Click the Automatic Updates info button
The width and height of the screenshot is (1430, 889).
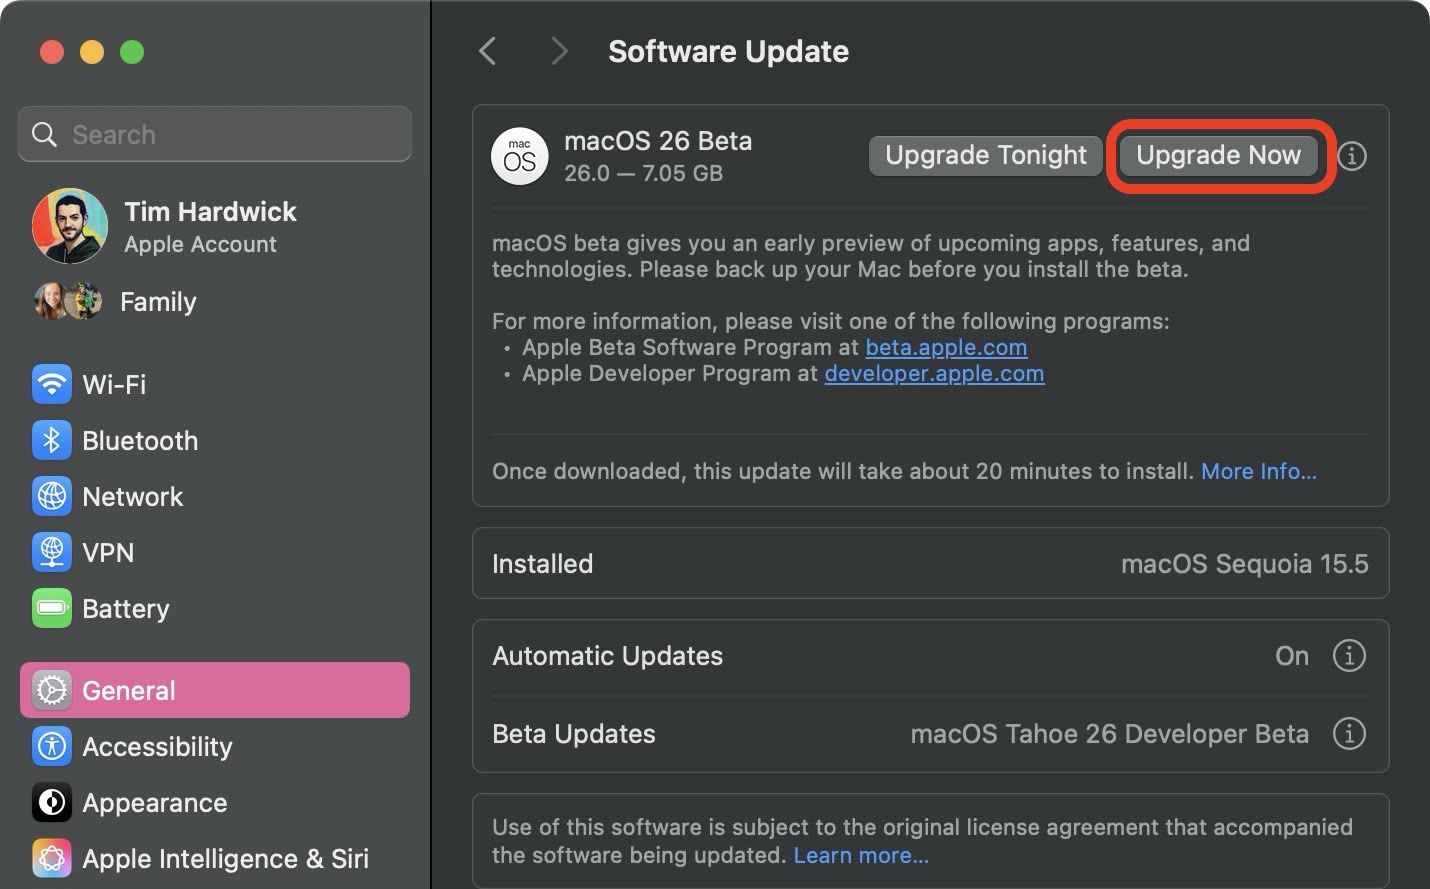point(1349,656)
